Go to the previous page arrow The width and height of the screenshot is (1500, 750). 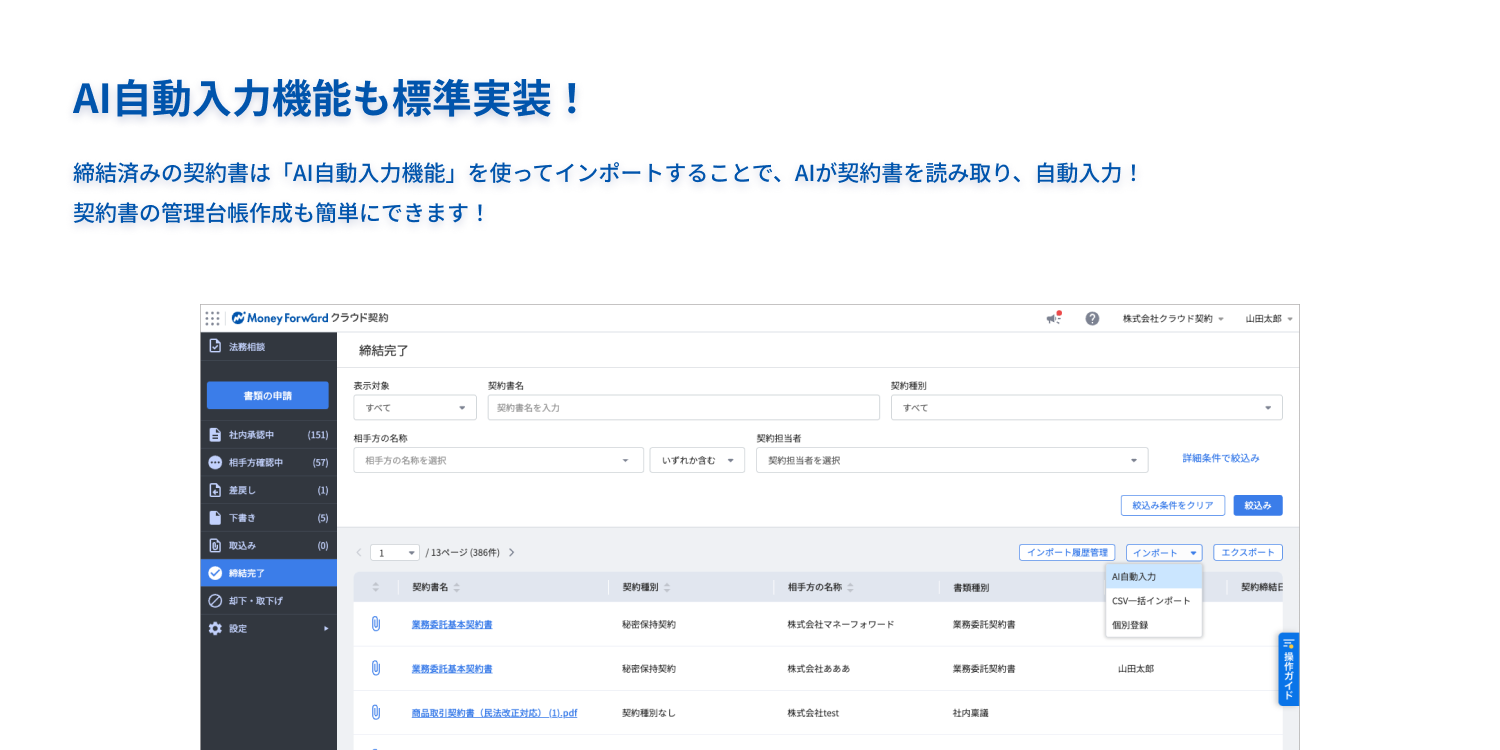pos(360,552)
